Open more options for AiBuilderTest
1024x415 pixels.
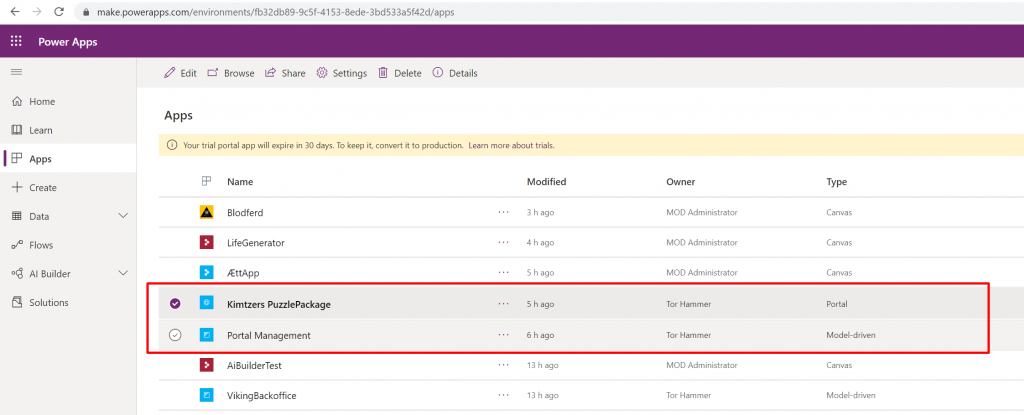pos(503,365)
